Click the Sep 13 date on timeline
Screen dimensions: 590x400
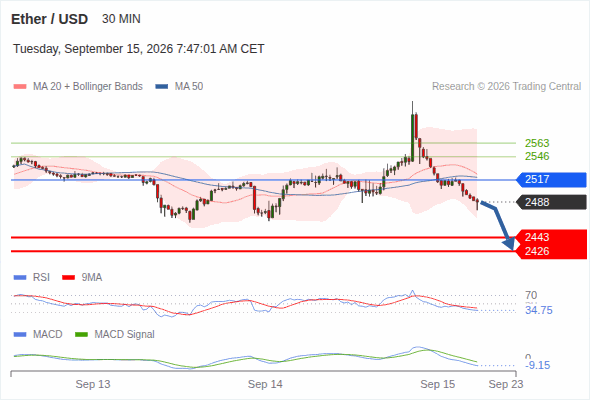coord(93,384)
